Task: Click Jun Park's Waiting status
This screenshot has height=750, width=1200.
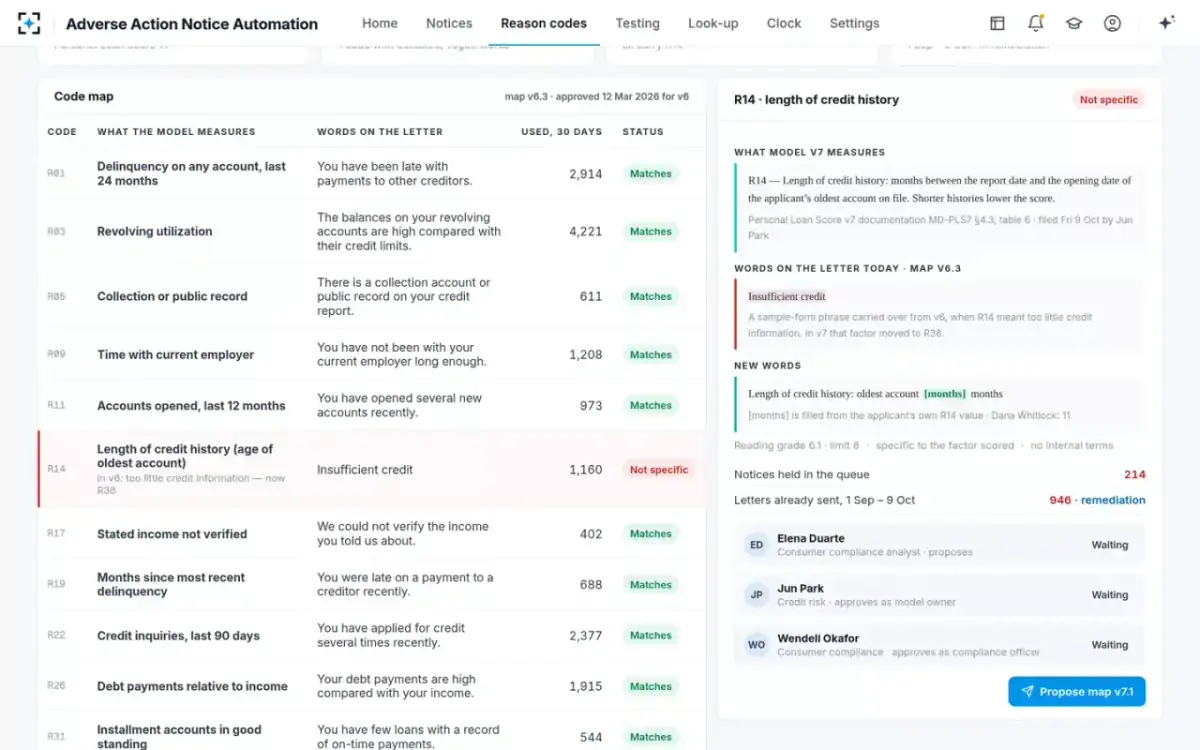Action: click(x=1110, y=595)
